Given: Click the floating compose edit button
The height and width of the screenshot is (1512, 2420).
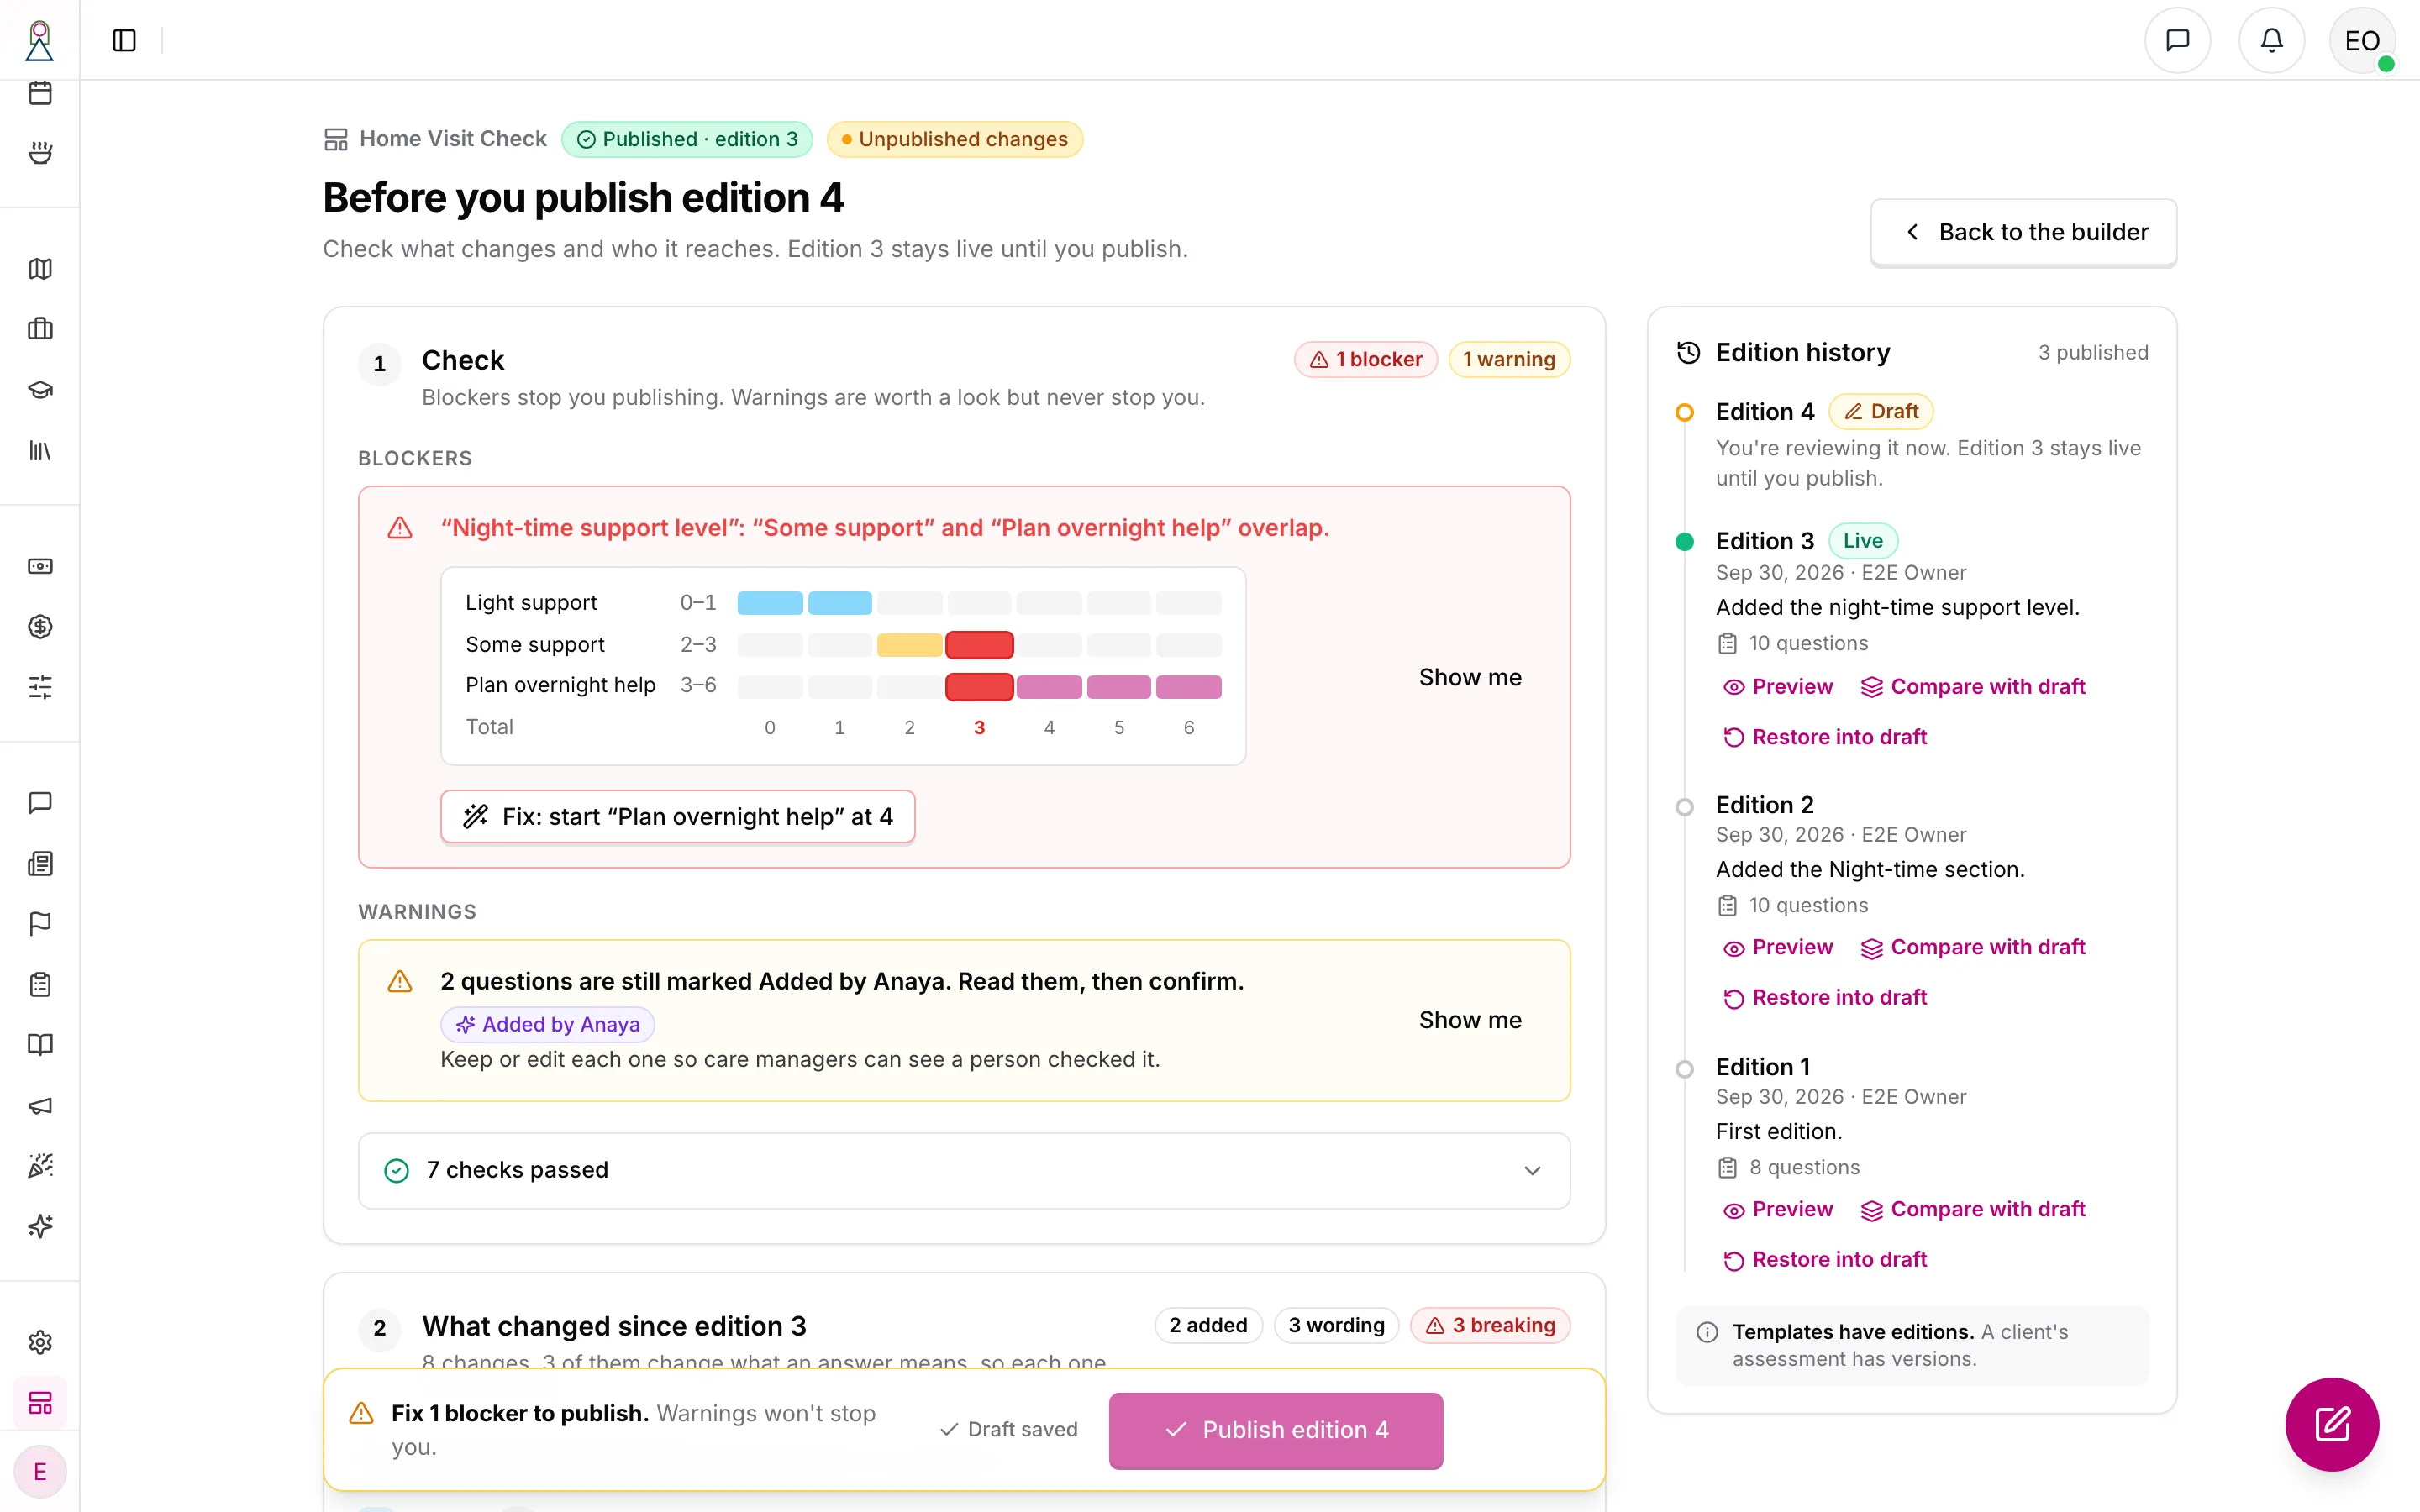Looking at the screenshot, I should 2332,1424.
